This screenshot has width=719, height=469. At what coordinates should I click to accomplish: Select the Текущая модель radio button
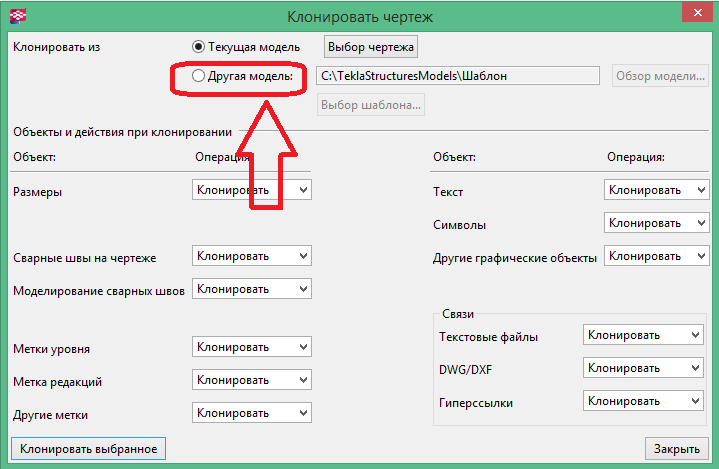(x=199, y=47)
